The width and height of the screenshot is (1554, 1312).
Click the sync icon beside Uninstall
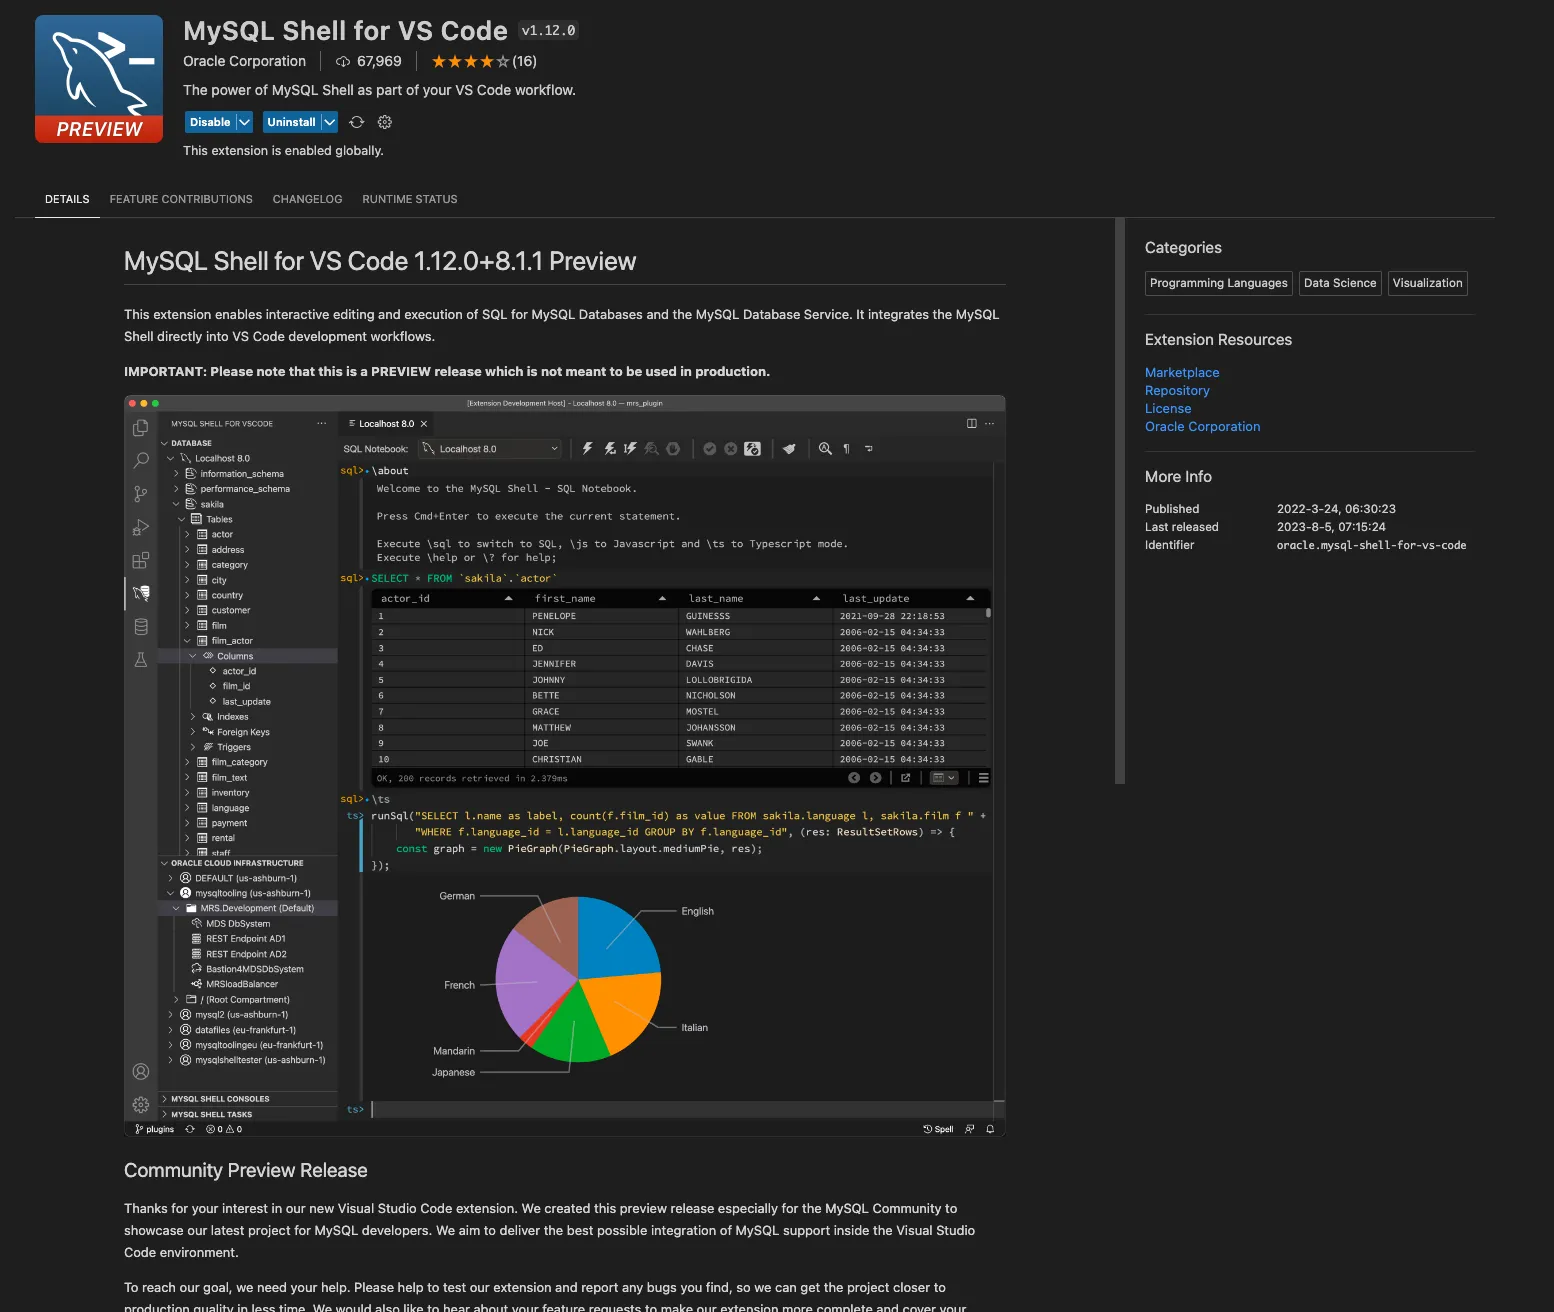point(357,122)
